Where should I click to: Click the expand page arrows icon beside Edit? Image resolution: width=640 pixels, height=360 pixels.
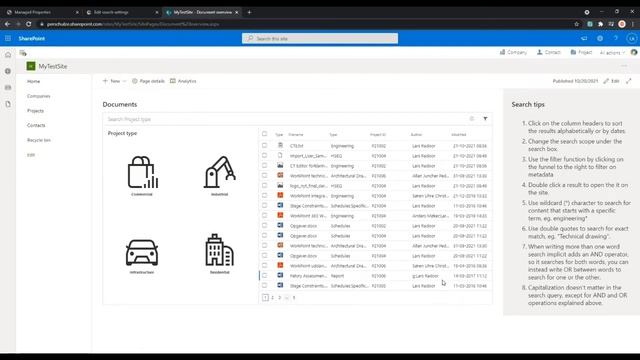[x=629, y=81]
